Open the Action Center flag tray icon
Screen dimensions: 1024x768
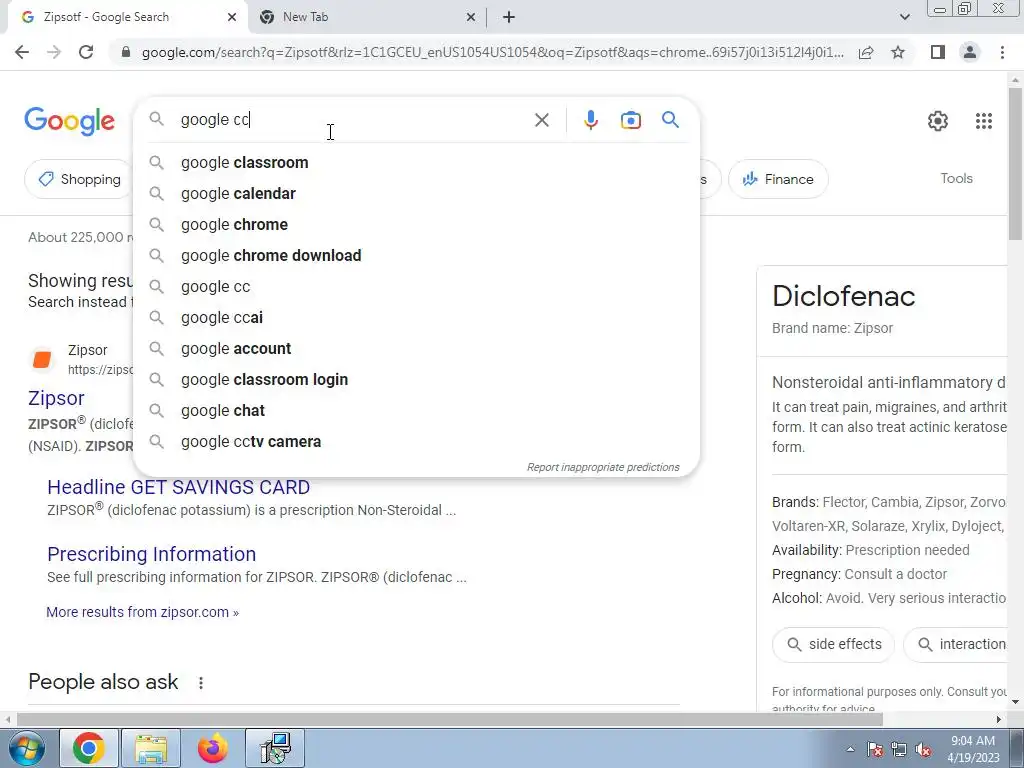click(875, 750)
